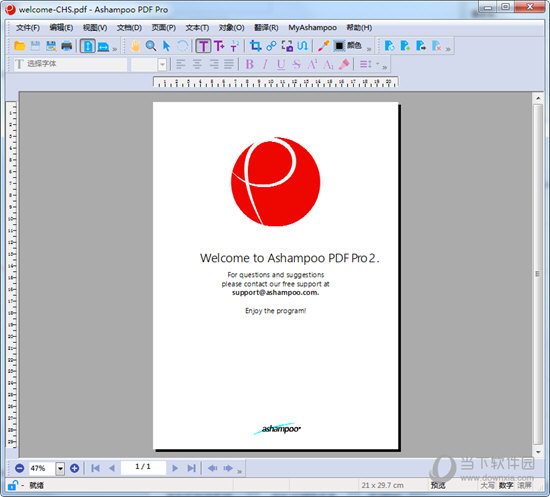Open the font size dropdown
Viewport: 550px width, 497px height.
click(x=162, y=65)
